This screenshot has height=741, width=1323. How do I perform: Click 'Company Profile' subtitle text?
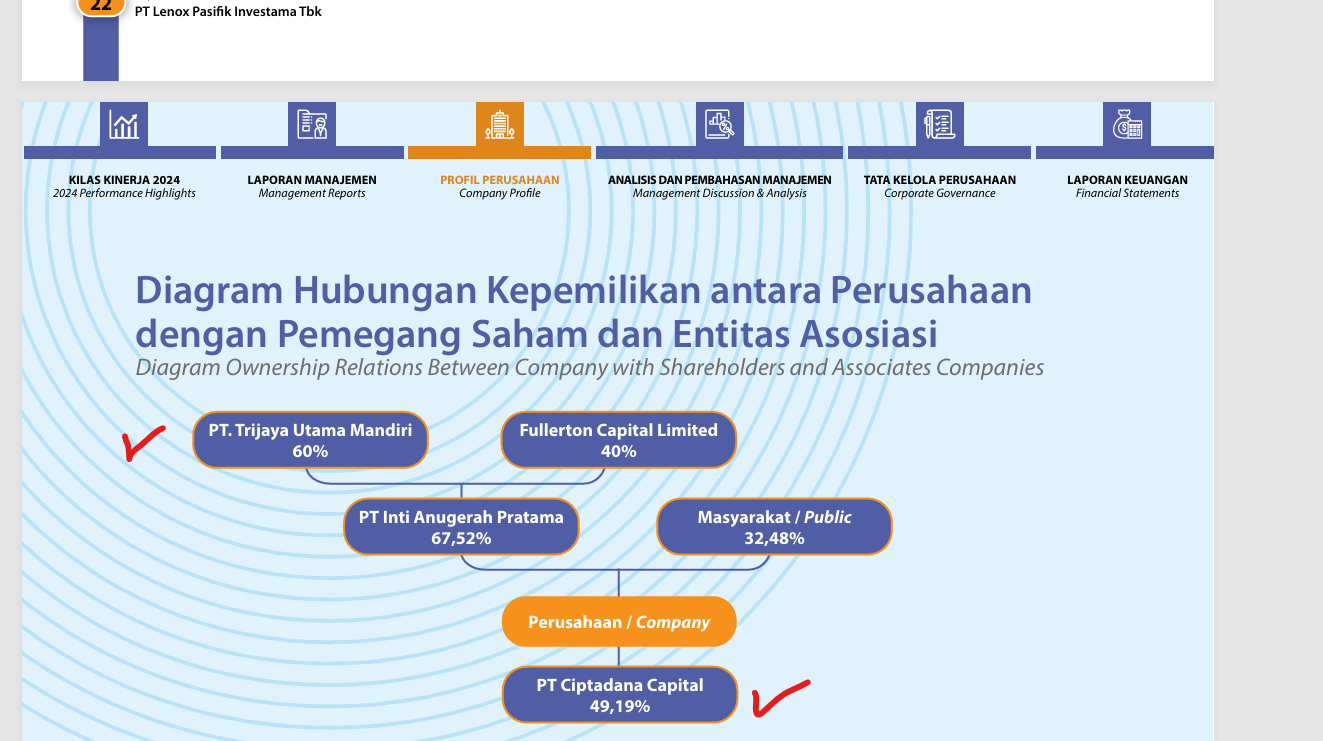click(500, 194)
